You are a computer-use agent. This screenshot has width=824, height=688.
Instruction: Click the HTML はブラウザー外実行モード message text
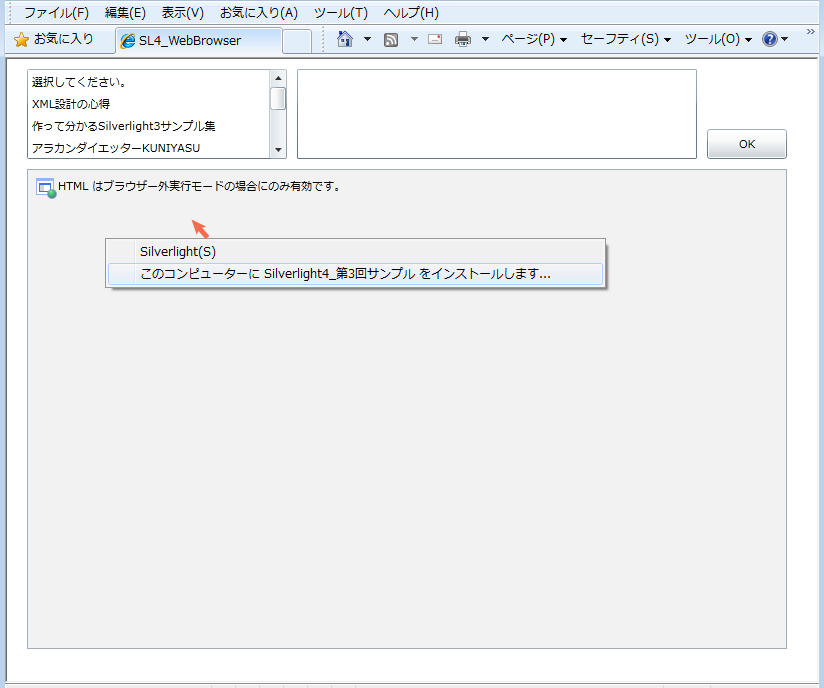(x=199, y=186)
